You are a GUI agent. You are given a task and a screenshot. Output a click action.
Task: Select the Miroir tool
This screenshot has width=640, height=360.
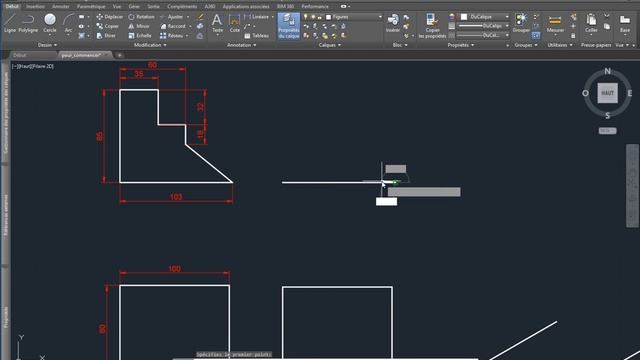(139, 26)
